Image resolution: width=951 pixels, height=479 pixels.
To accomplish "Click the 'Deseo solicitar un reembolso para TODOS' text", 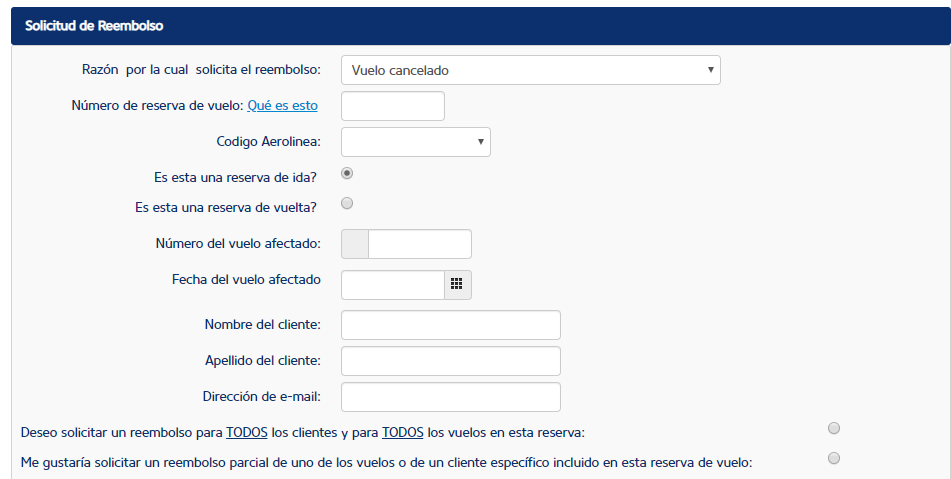I will coord(144,432).
